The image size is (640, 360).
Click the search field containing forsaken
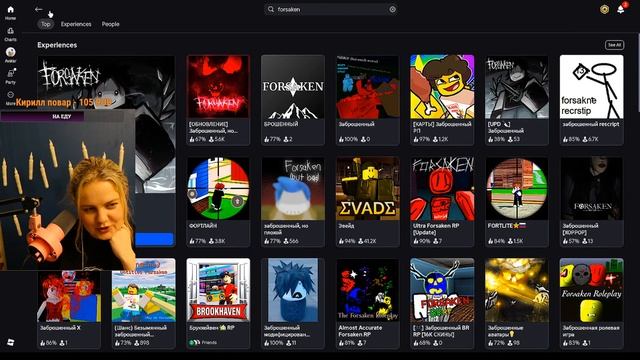[331, 9]
